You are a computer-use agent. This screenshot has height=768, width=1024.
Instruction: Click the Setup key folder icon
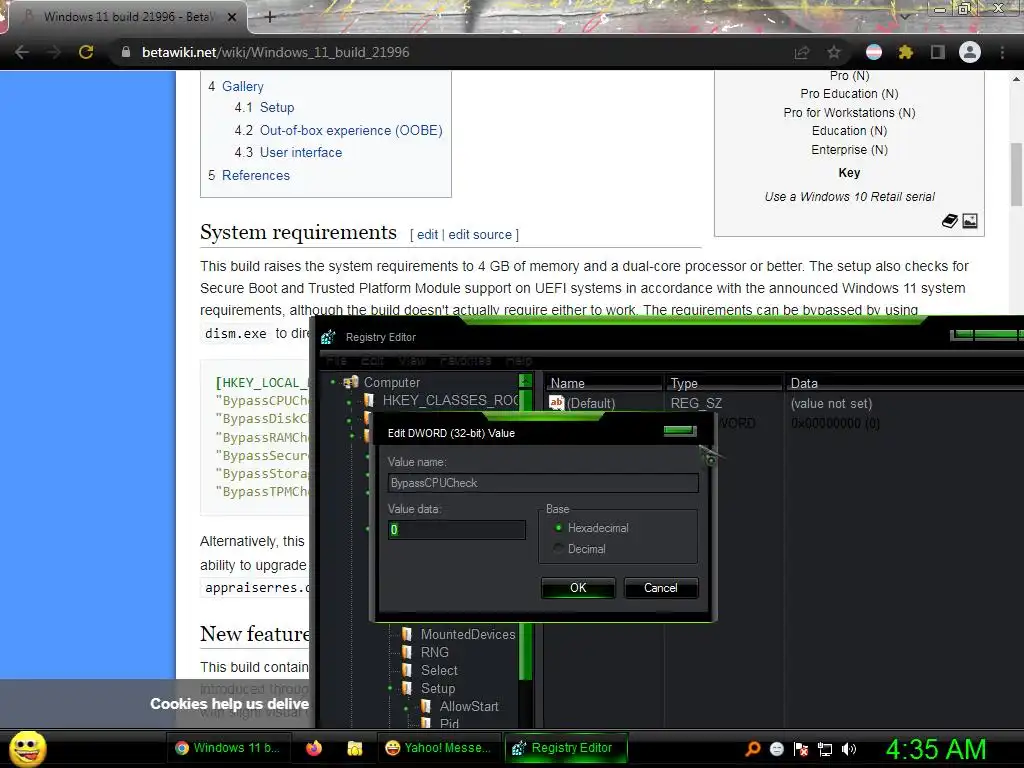tap(407, 688)
